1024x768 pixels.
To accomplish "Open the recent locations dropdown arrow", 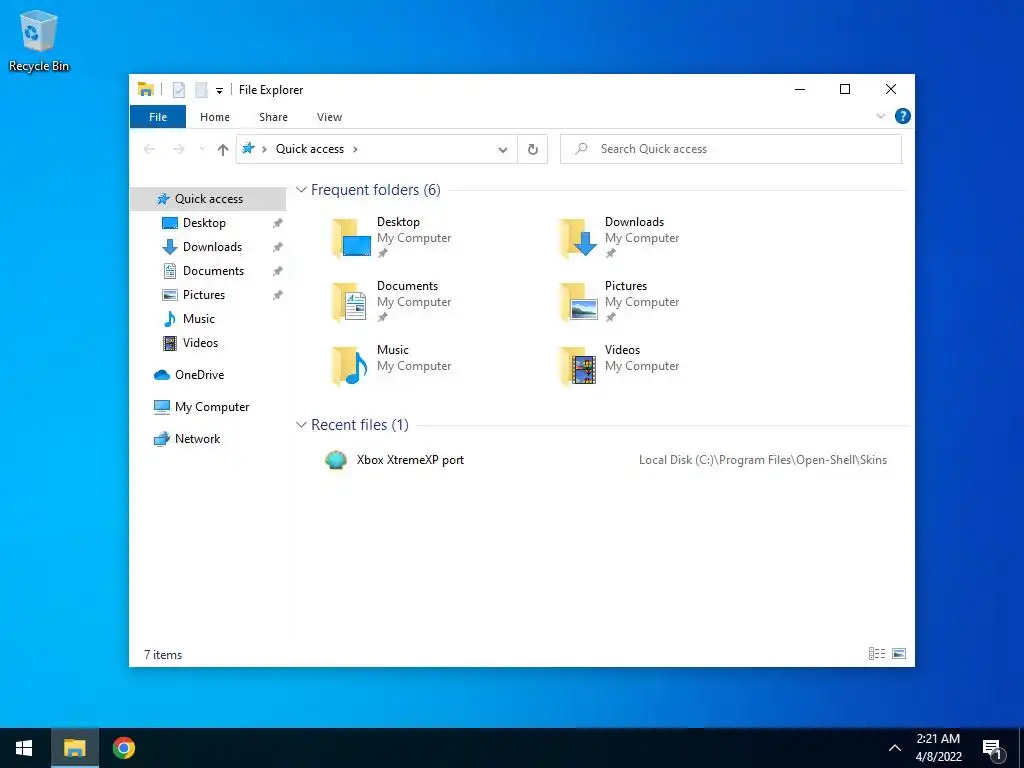I will [202, 150].
